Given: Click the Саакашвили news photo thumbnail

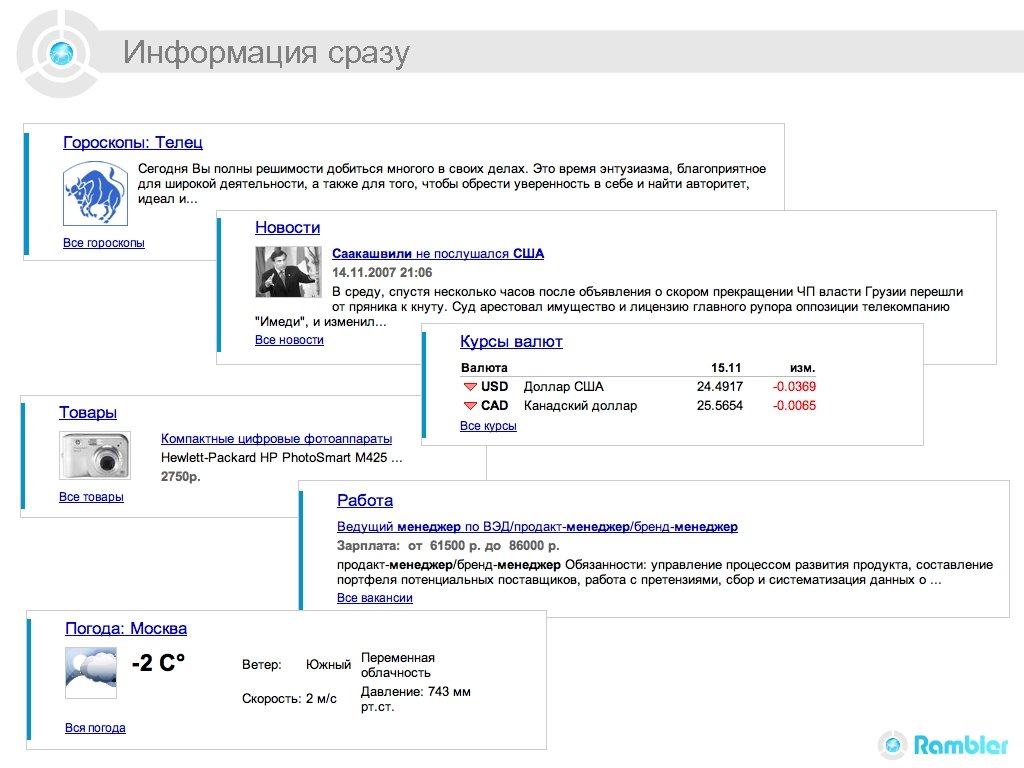Looking at the screenshot, I should click(288, 272).
